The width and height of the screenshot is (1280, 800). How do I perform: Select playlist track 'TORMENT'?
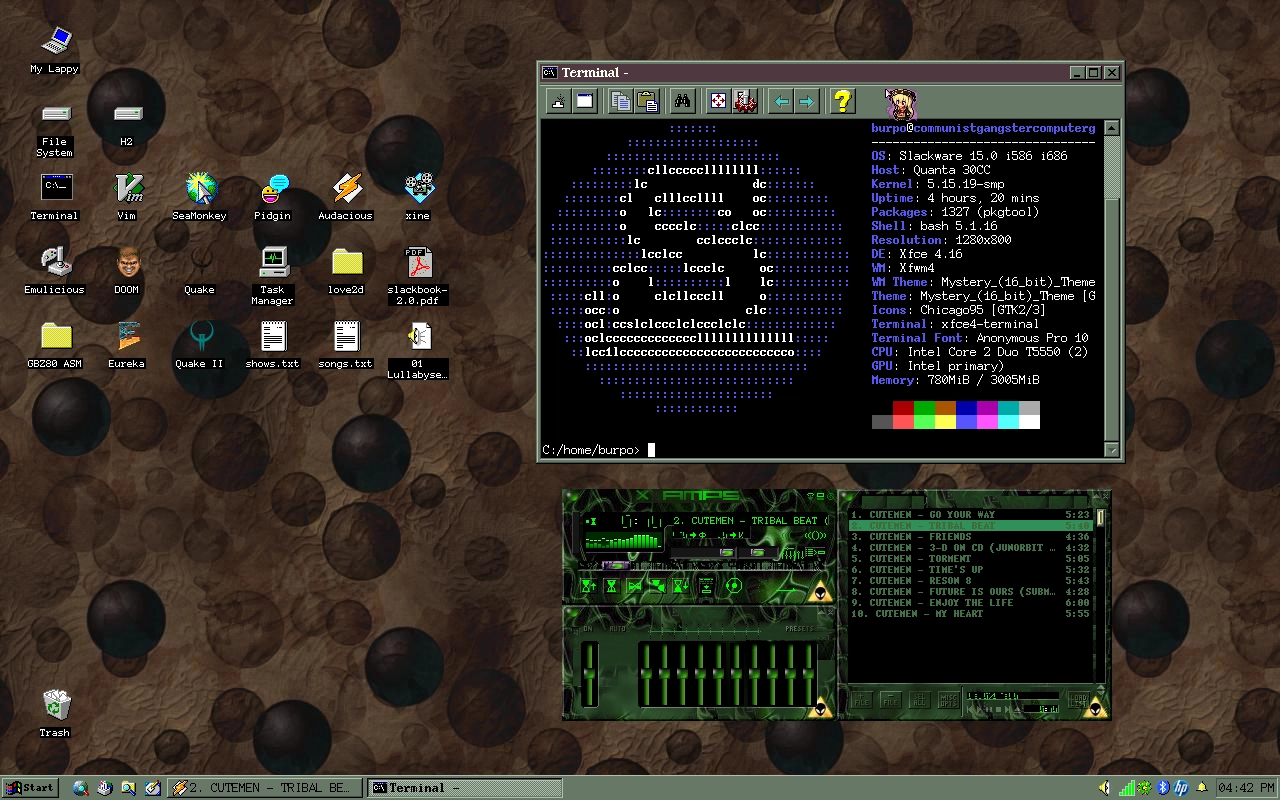[970, 559]
